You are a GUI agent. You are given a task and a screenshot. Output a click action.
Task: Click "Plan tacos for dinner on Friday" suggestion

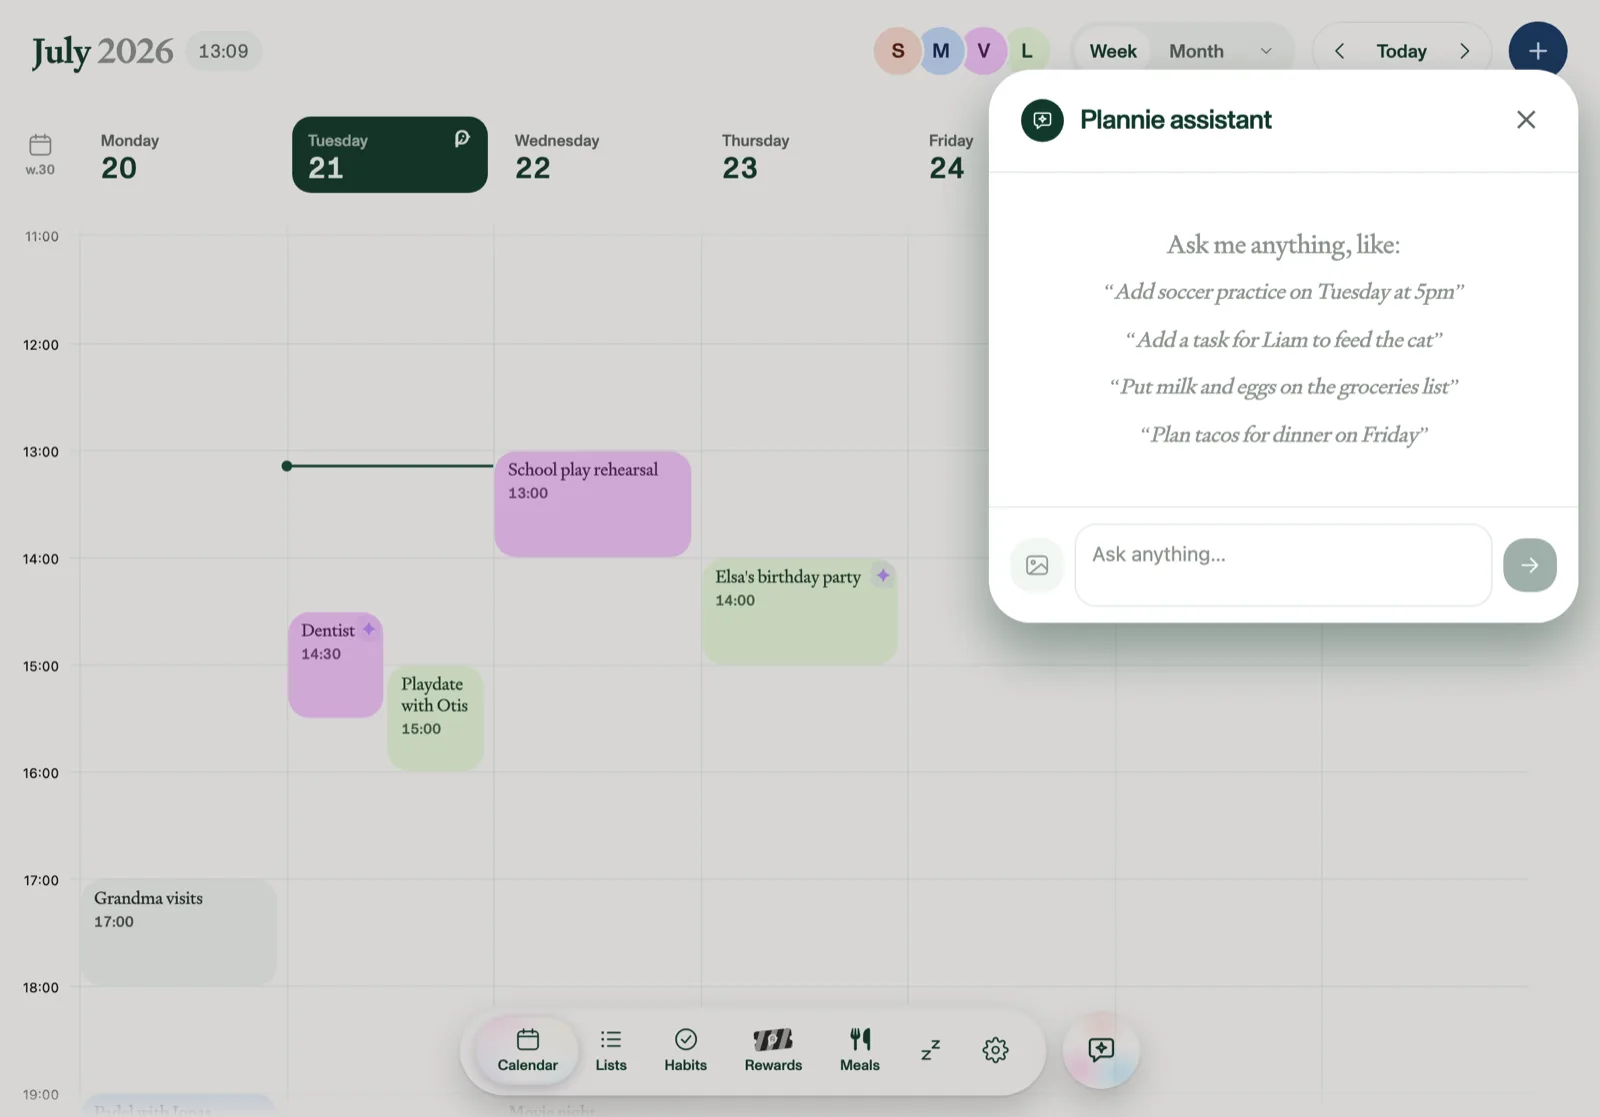(x=1284, y=435)
